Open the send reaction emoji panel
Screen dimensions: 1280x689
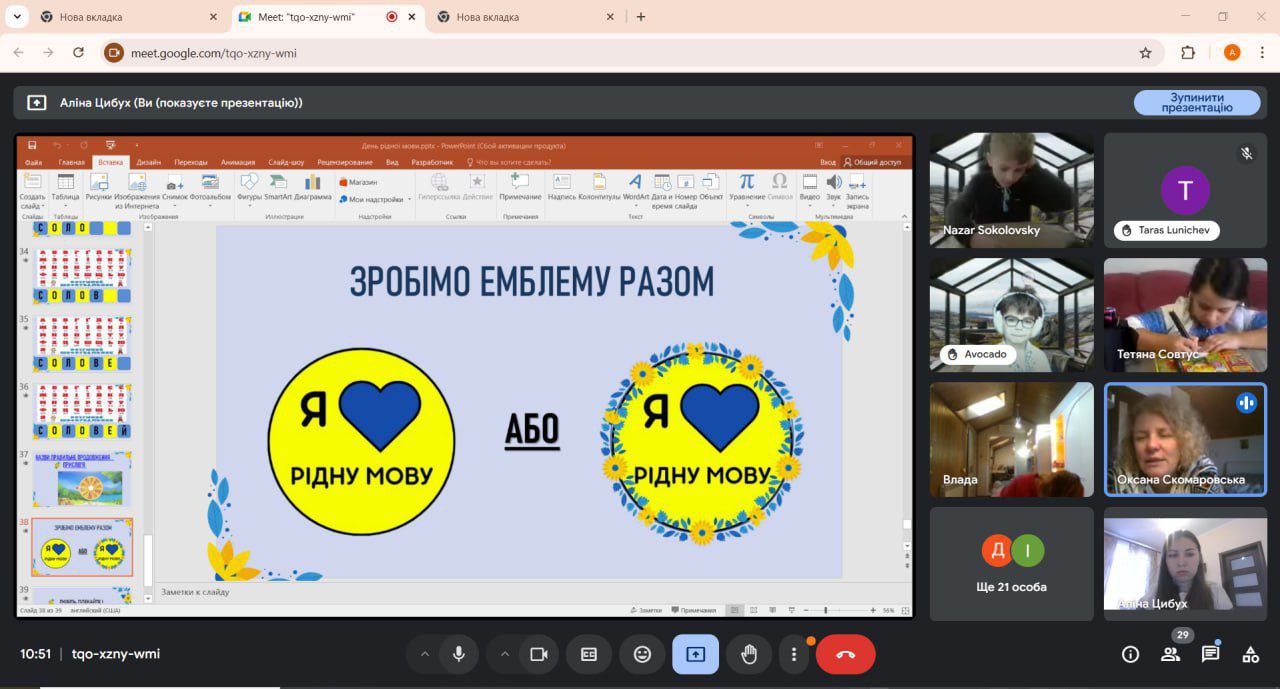click(642, 654)
